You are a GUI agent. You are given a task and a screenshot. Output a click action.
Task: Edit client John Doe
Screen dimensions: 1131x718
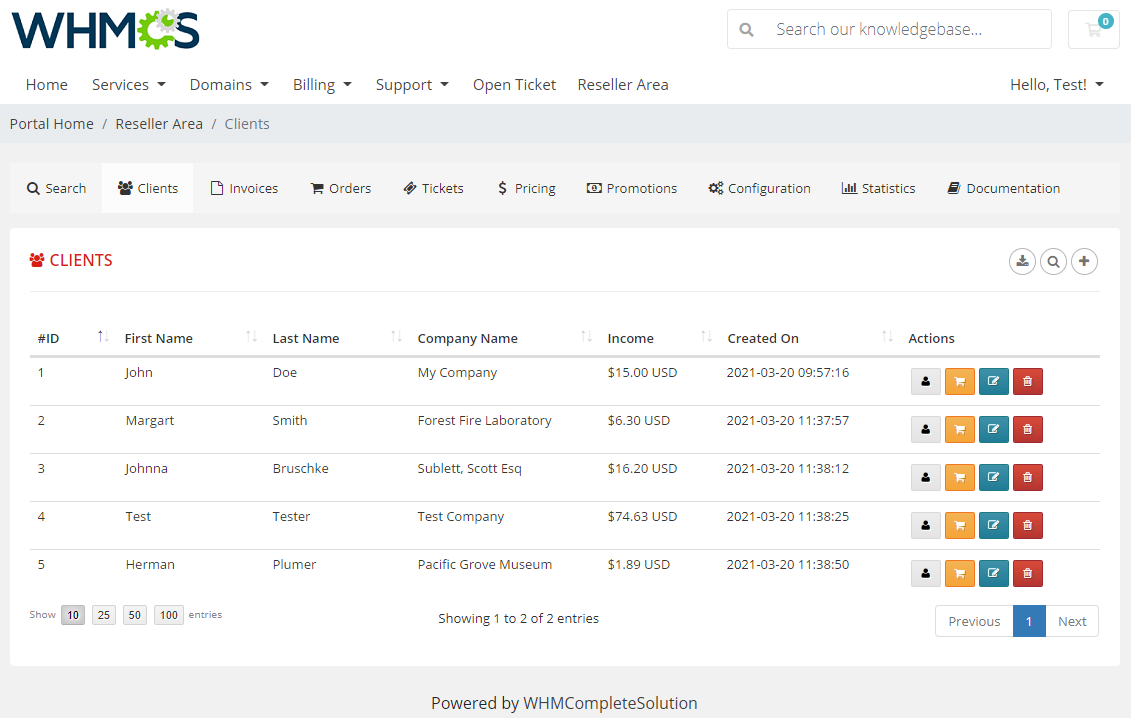[993, 382]
